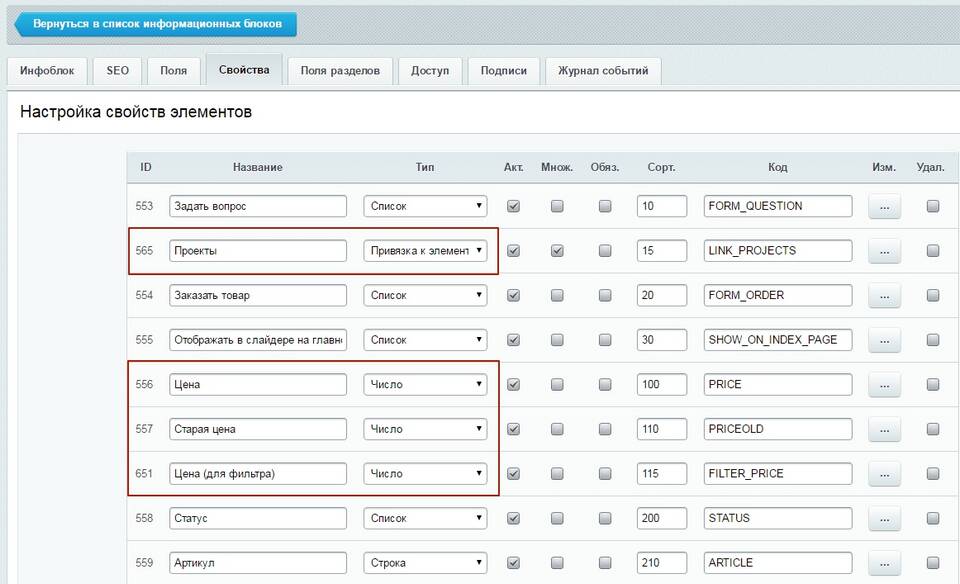Click sort field with value 15
The image size is (960, 584).
[x=662, y=251]
